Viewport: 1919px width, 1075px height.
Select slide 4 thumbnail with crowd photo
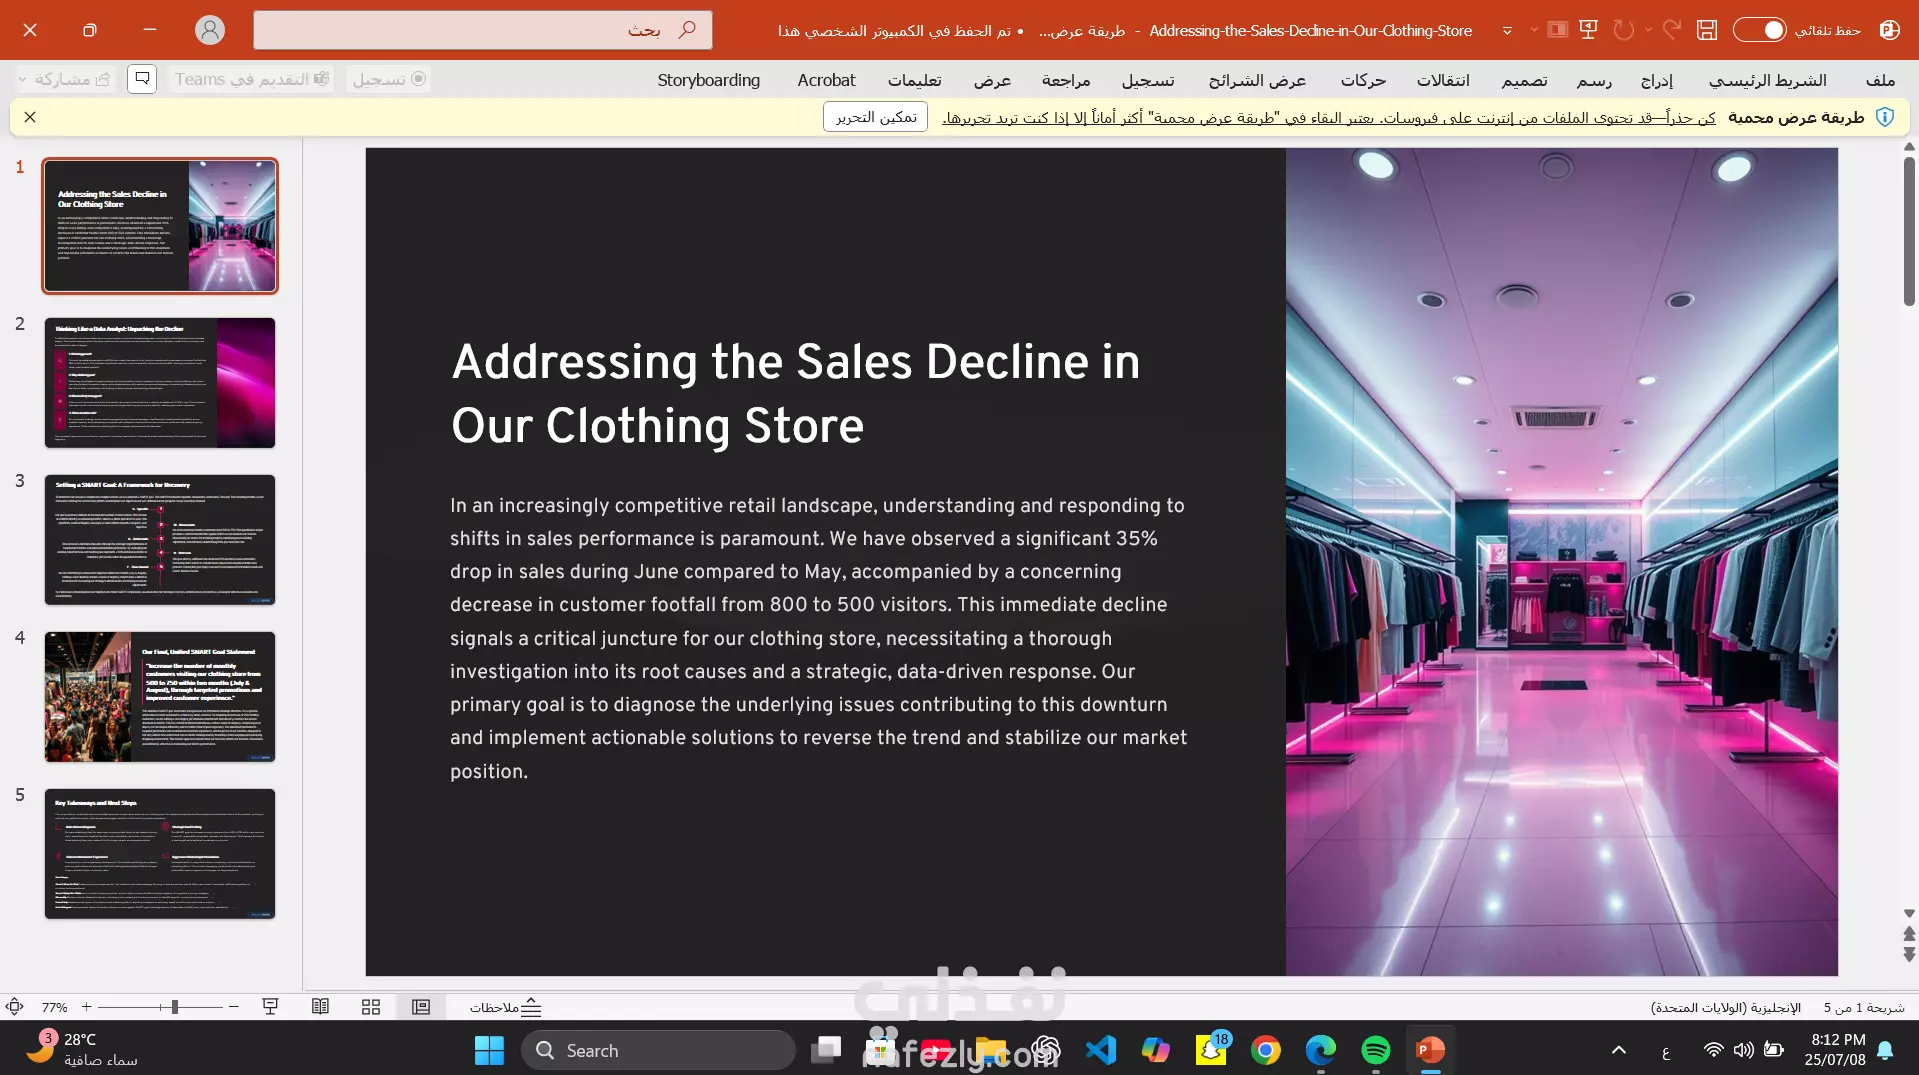(x=160, y=697)
